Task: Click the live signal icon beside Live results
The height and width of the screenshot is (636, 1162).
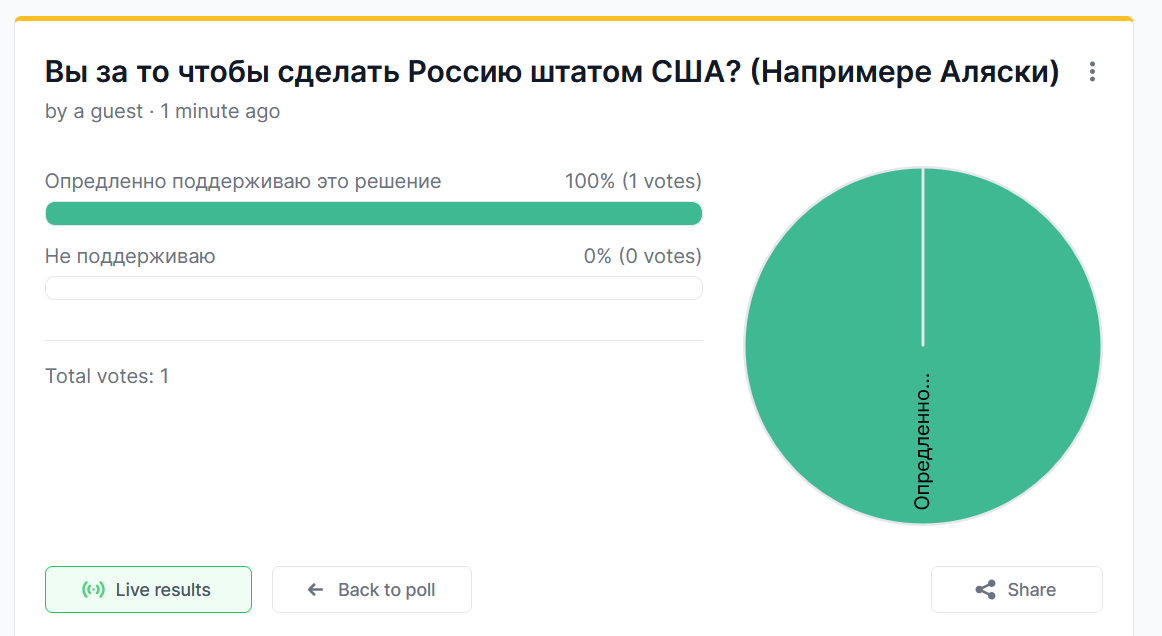Action: click(93, 590)
